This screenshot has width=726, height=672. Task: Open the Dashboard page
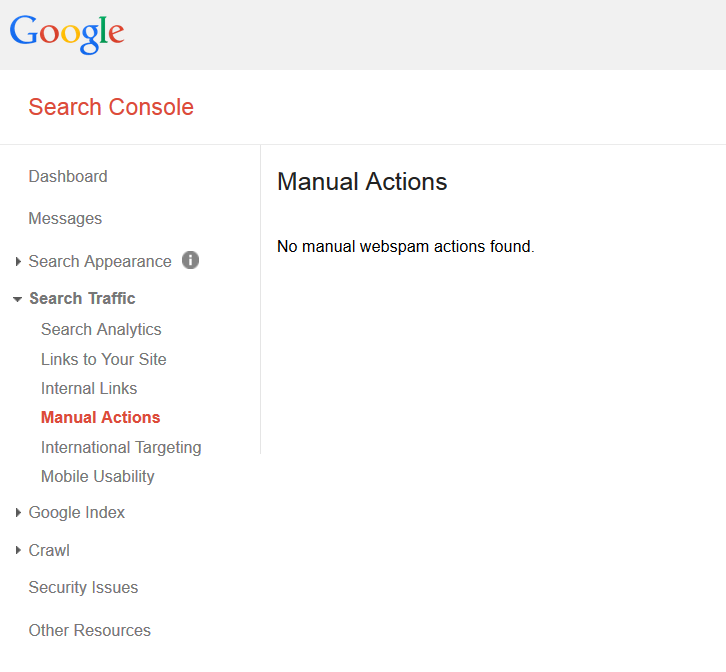[x=68, y=176]
